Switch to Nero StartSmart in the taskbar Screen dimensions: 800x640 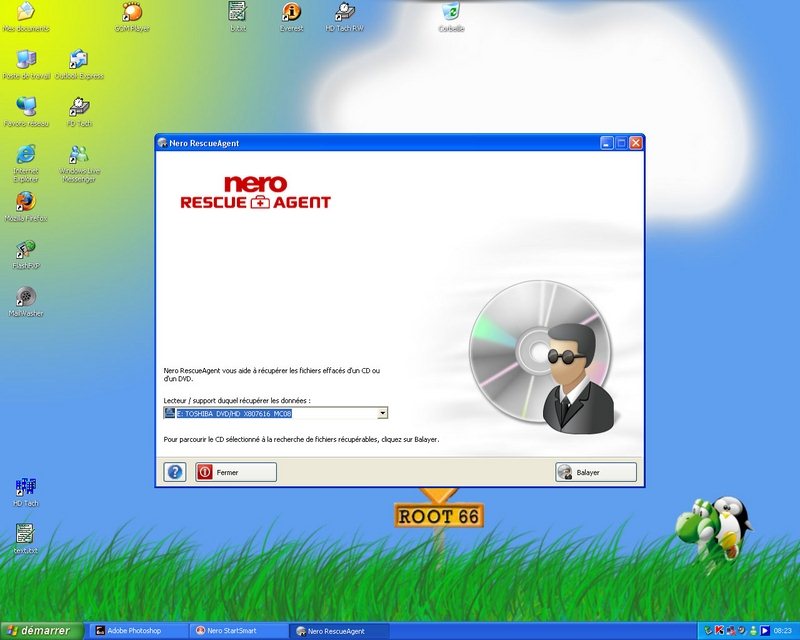238,631
